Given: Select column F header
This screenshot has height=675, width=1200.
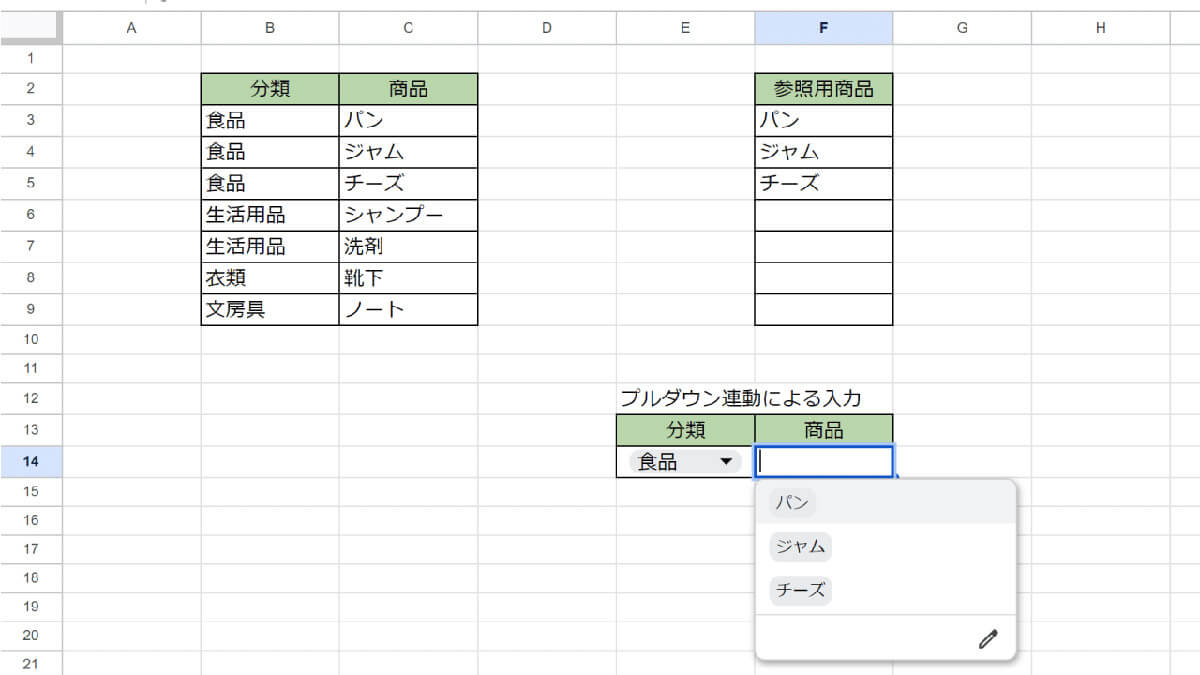Looking at the screenshot, I should (x=824, y=29).
